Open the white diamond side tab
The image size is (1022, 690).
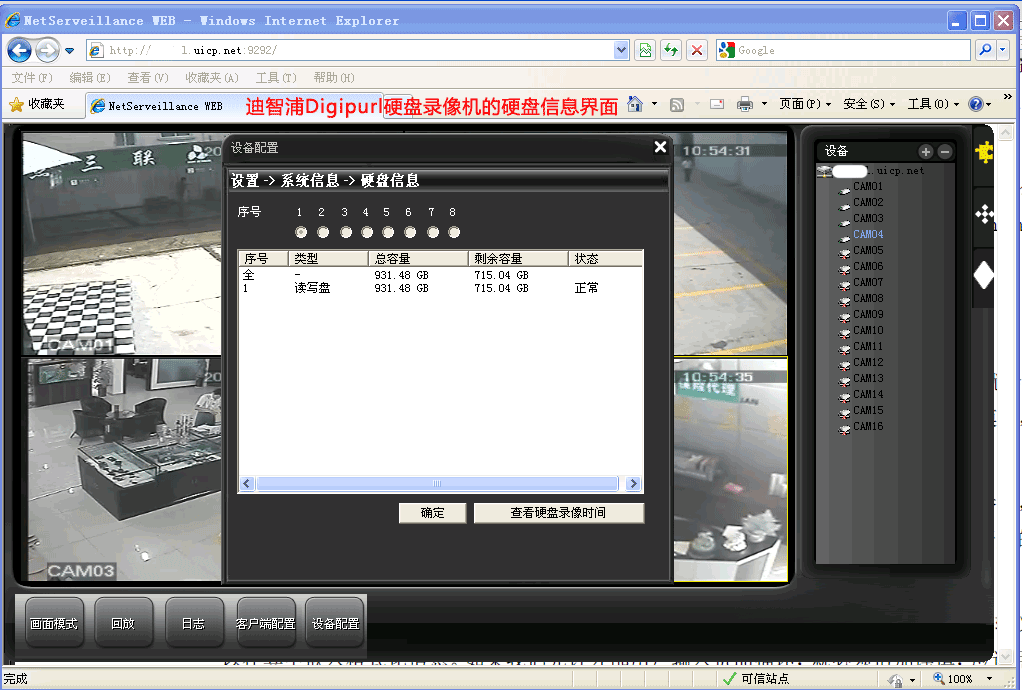pyautogui.click(x=984, y=276)
